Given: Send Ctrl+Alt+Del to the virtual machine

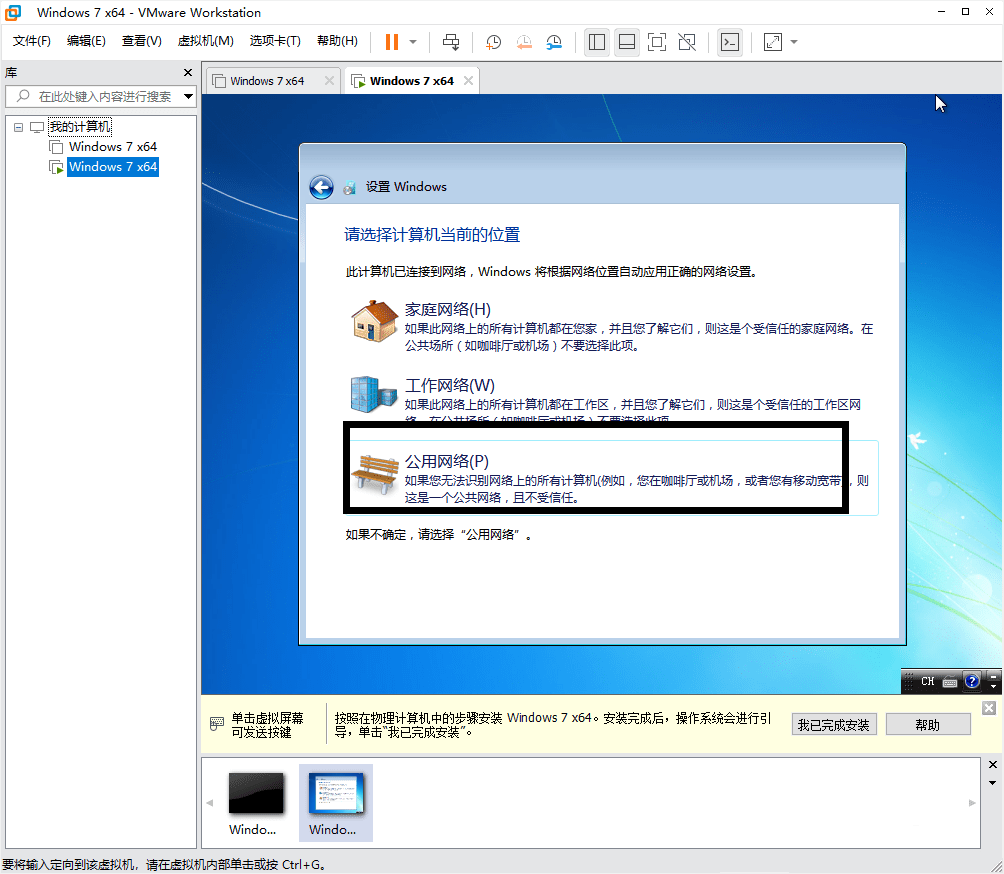Looking at the screenshot, I should [451, 42].
